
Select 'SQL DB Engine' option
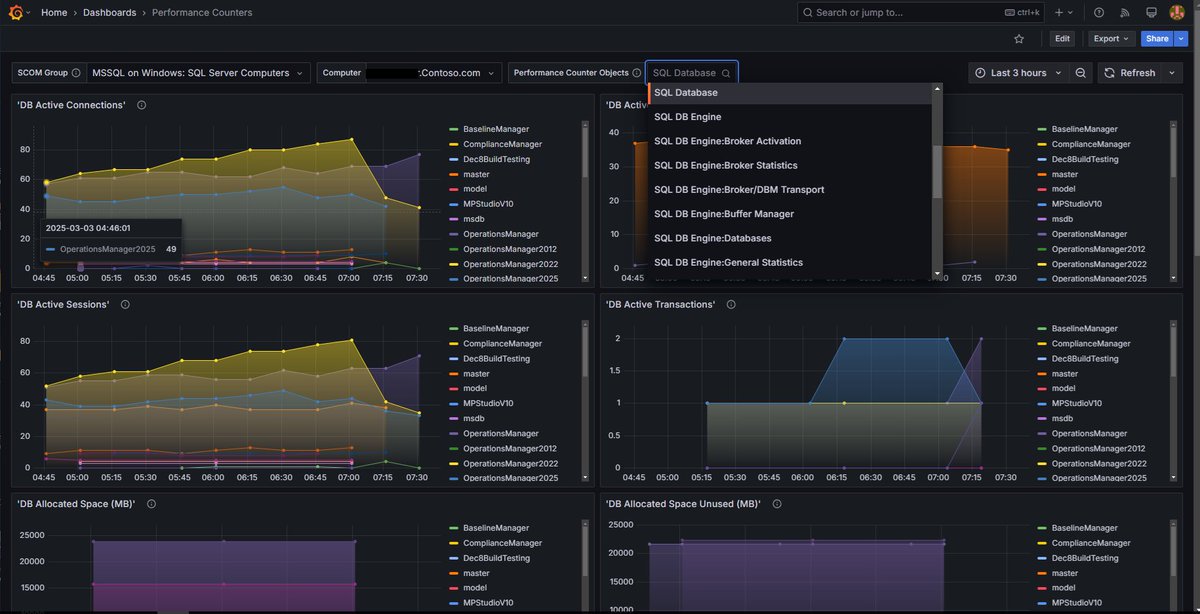[x=790, y=117]
